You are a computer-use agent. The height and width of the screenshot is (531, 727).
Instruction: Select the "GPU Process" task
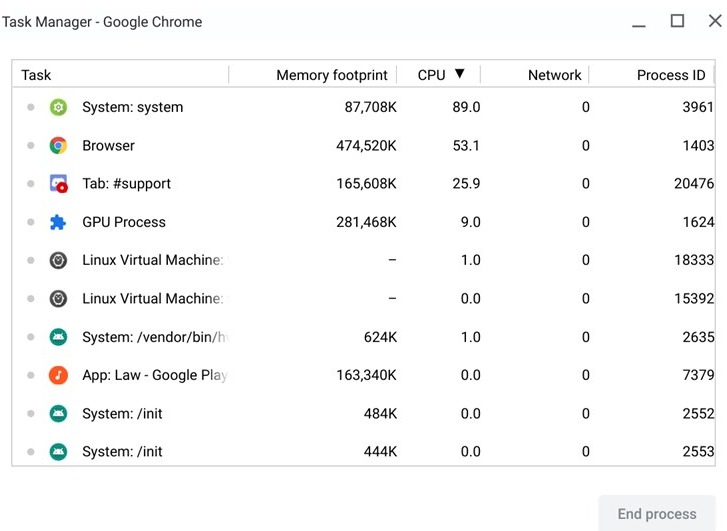tap(364, 222)
